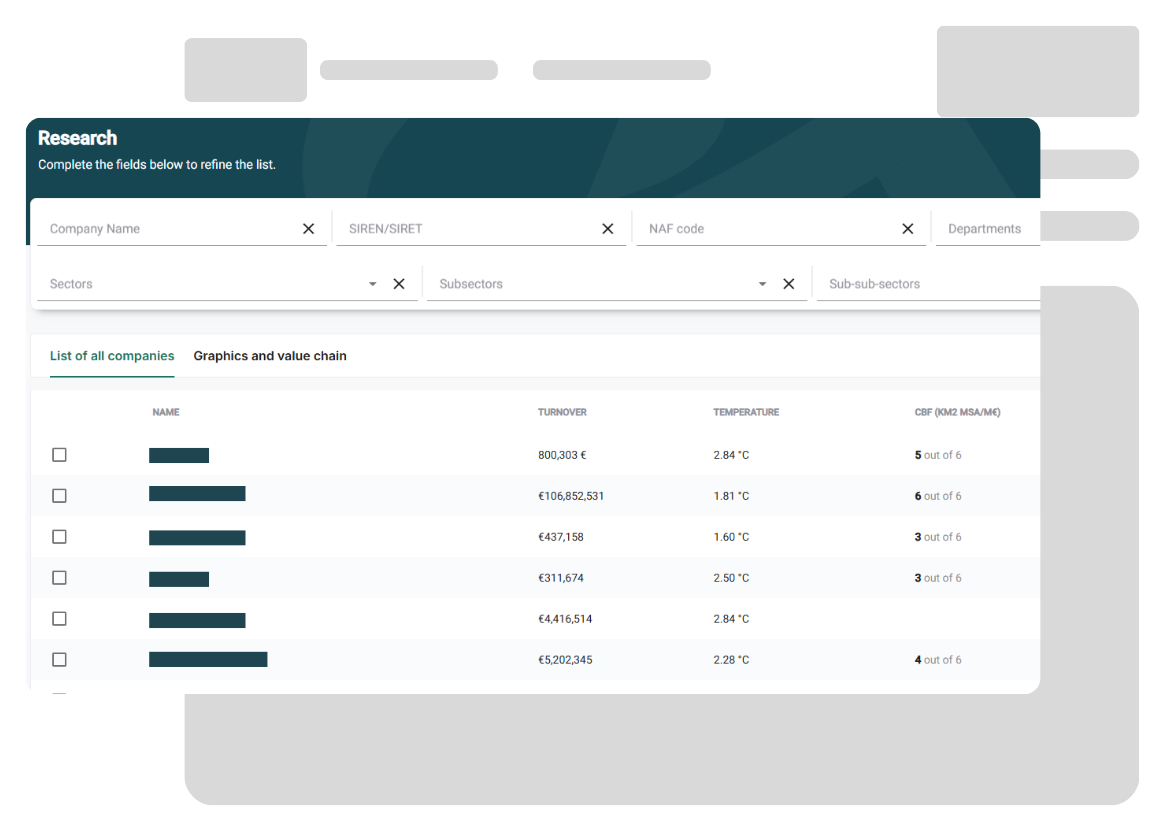Switch to List of all companies tab
The image size is (1163, 836).
coord(112,356)
